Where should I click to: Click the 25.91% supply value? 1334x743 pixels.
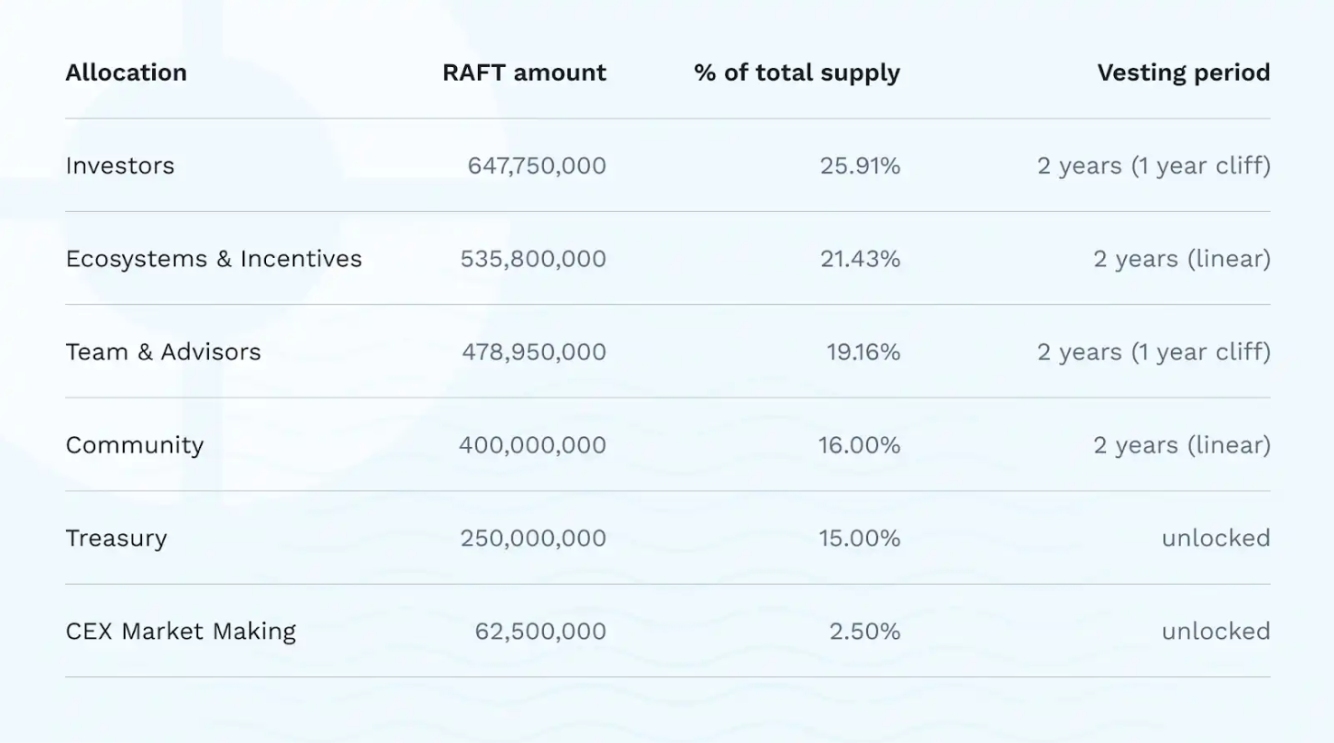858,165
